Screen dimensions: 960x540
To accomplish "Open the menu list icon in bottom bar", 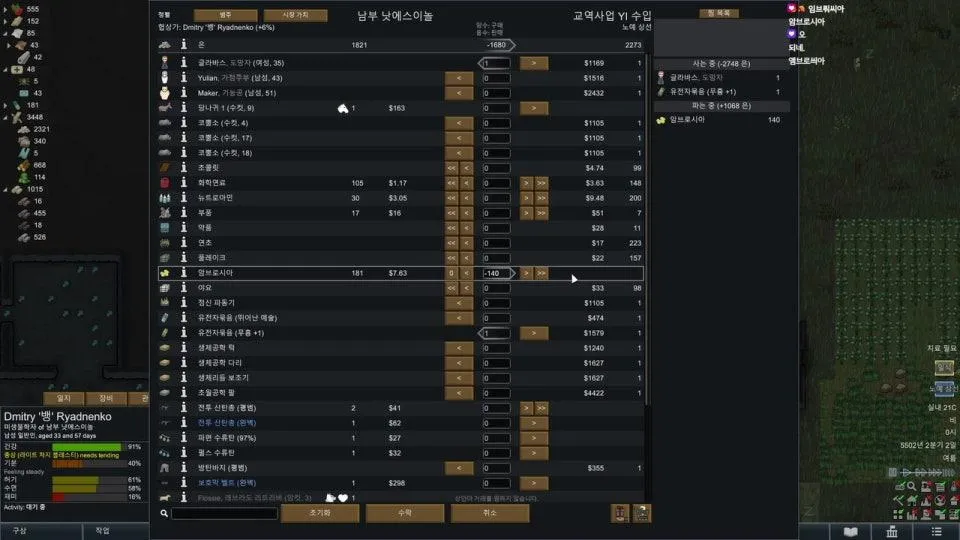I will 937,531.
